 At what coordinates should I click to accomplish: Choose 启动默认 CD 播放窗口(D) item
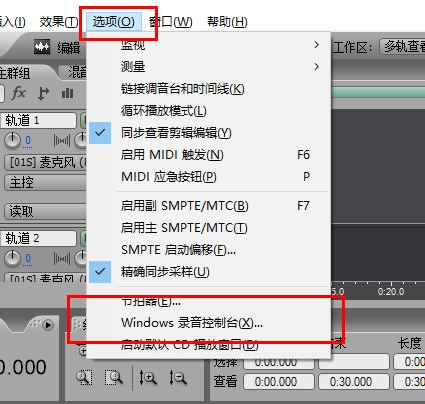click(209, 345)
